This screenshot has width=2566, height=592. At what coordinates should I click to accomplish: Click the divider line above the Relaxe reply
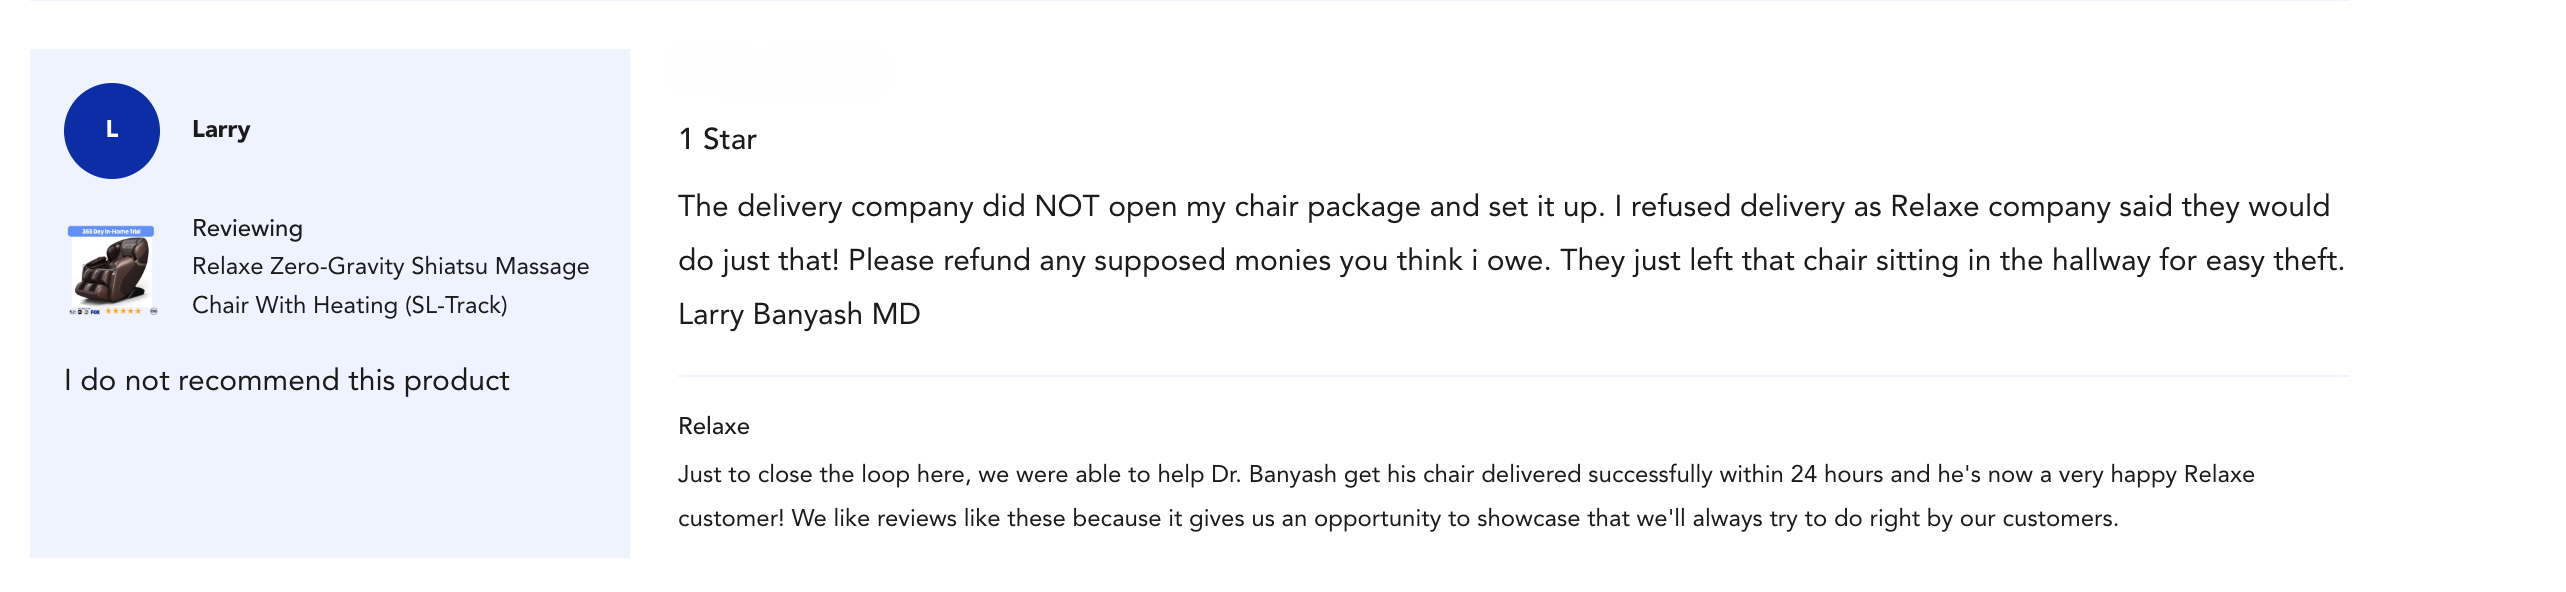pyautogui.click(x=1513, y=376)
